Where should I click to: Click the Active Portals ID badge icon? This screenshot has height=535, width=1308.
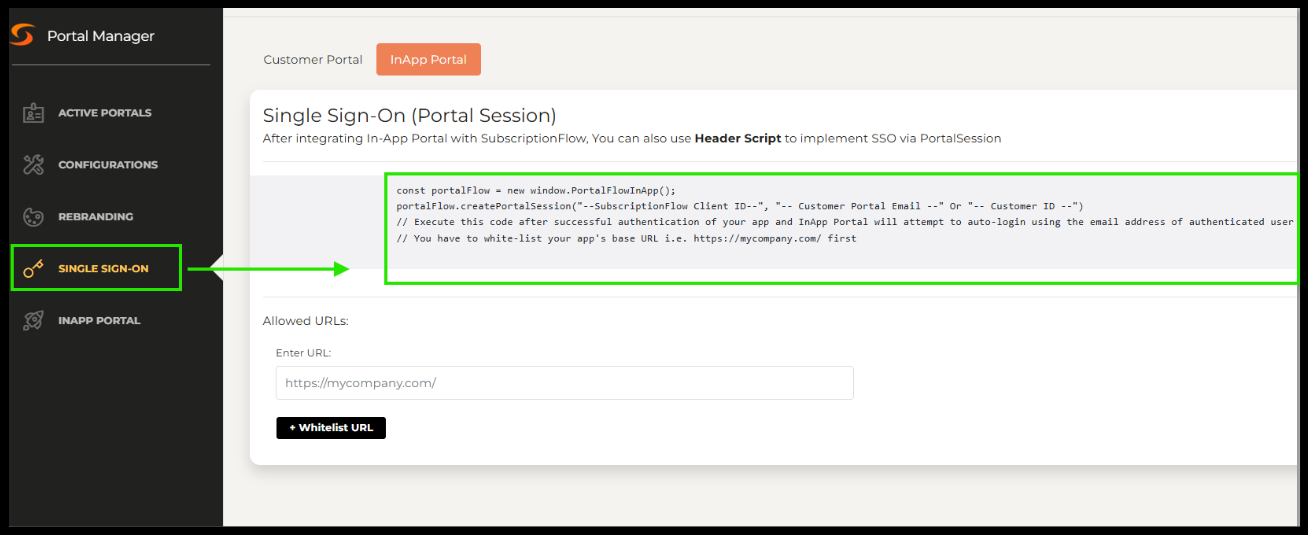[33, 113]
